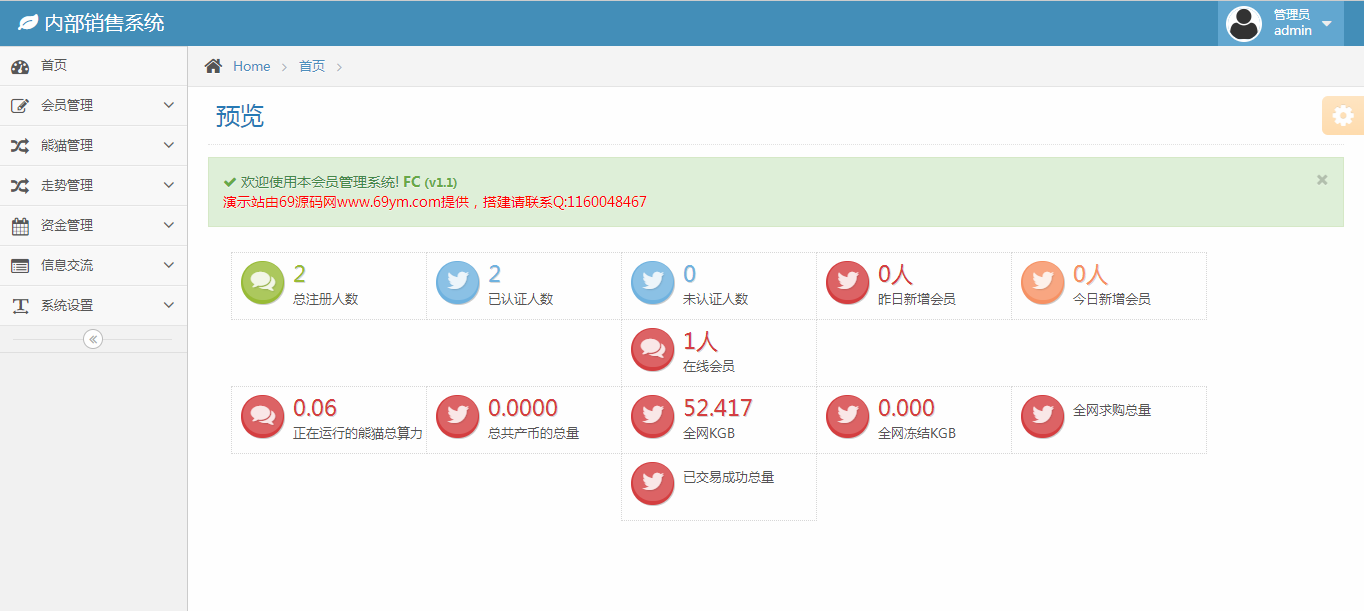The image size is (1364, 611).
Task: Click the red icon for 已交易成功总量
Action: (653, 484)
